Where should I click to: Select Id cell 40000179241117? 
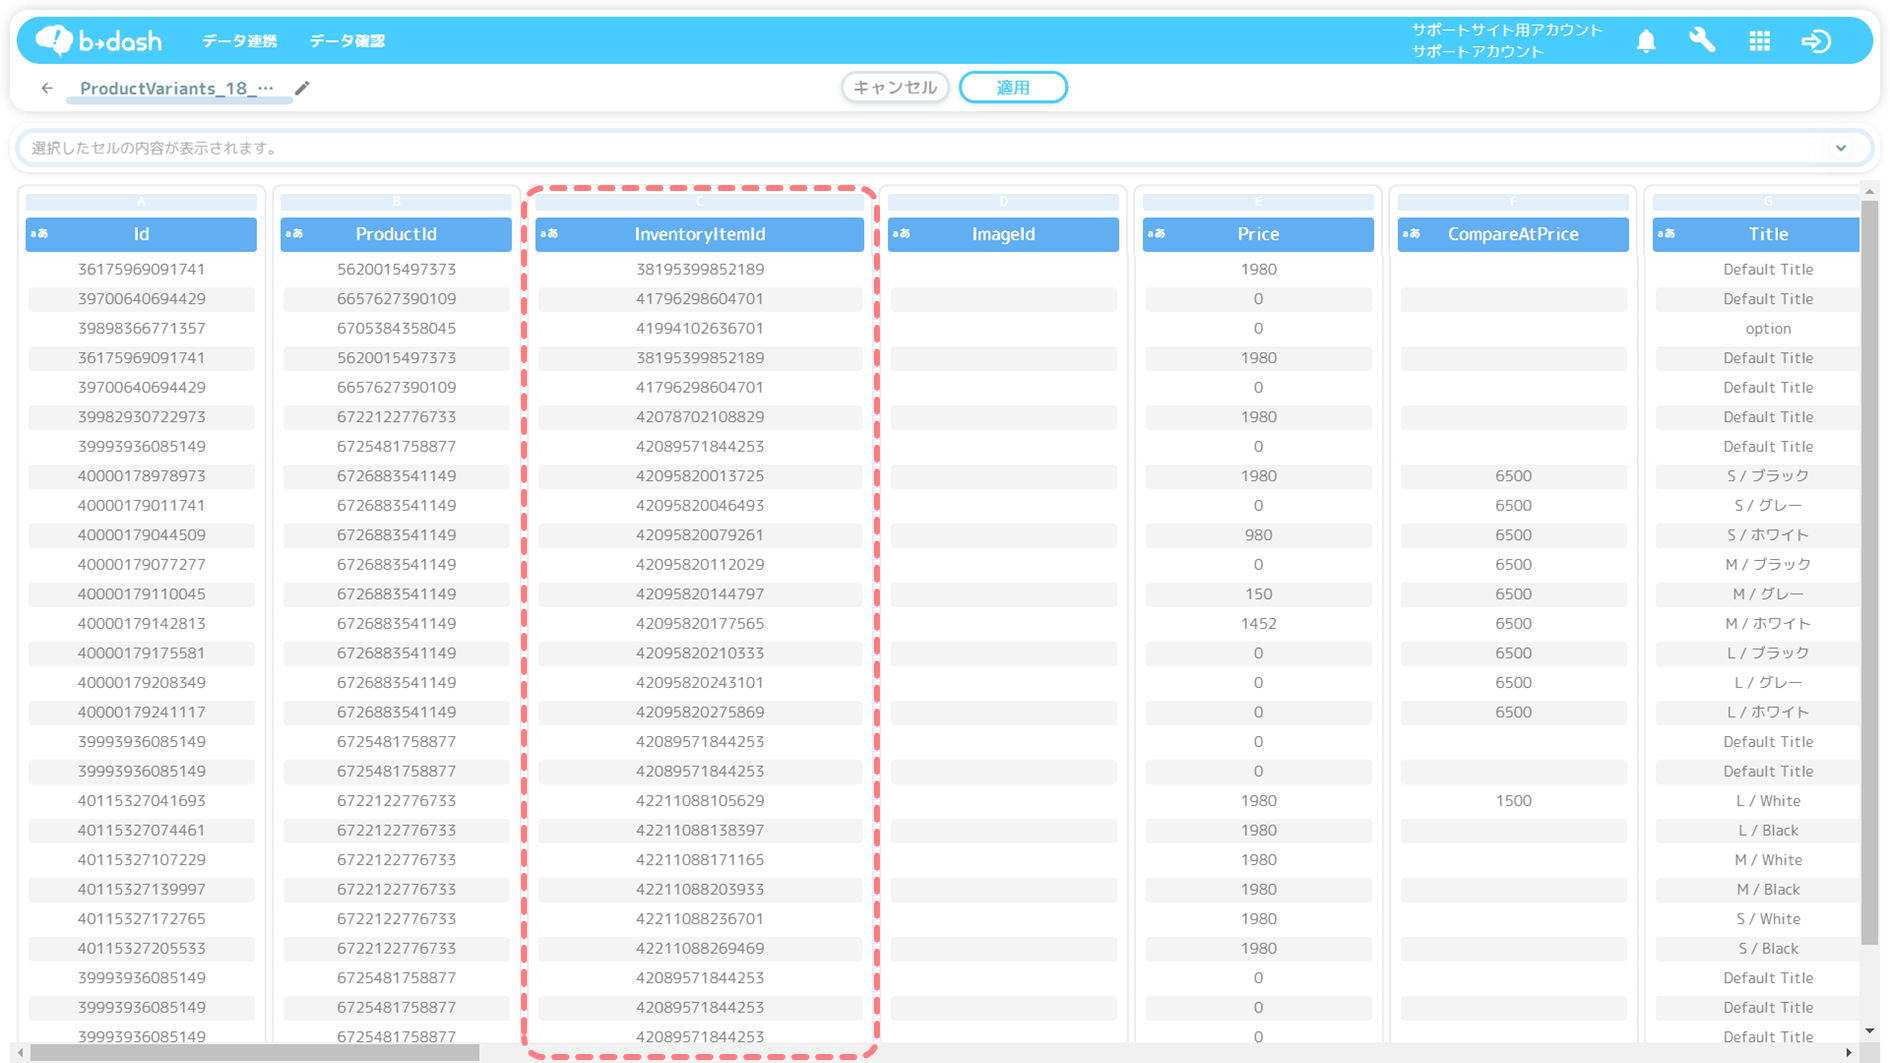point(141,712)
